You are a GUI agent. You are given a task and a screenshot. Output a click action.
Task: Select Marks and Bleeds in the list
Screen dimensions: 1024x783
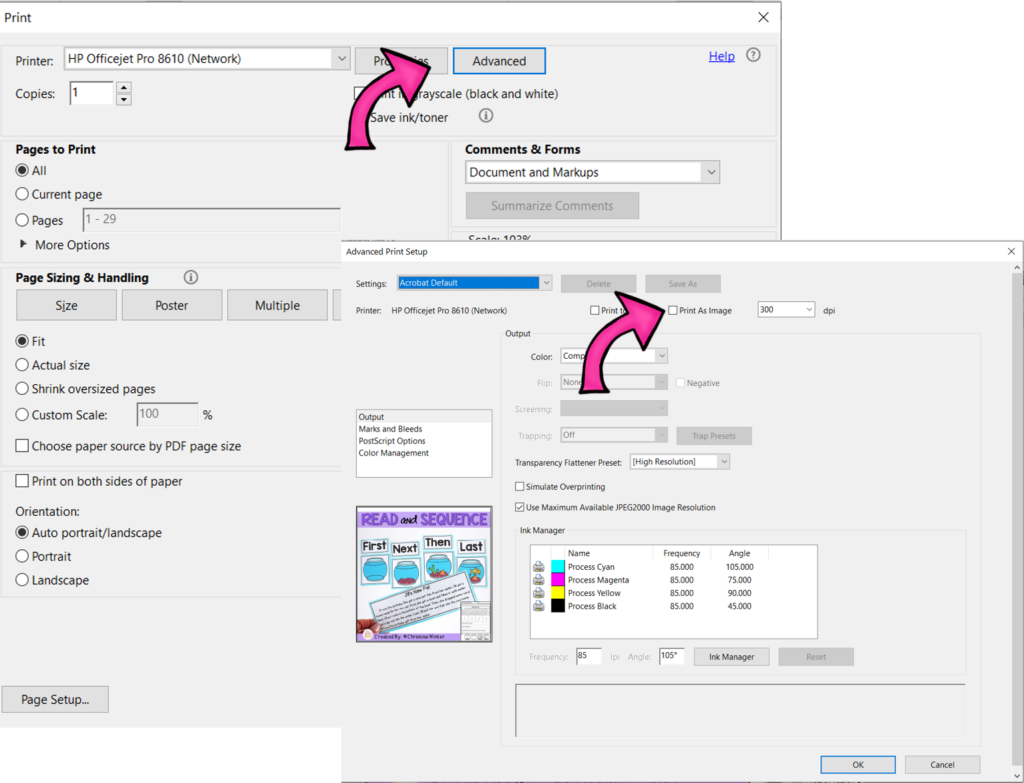[x=391, y=429]
